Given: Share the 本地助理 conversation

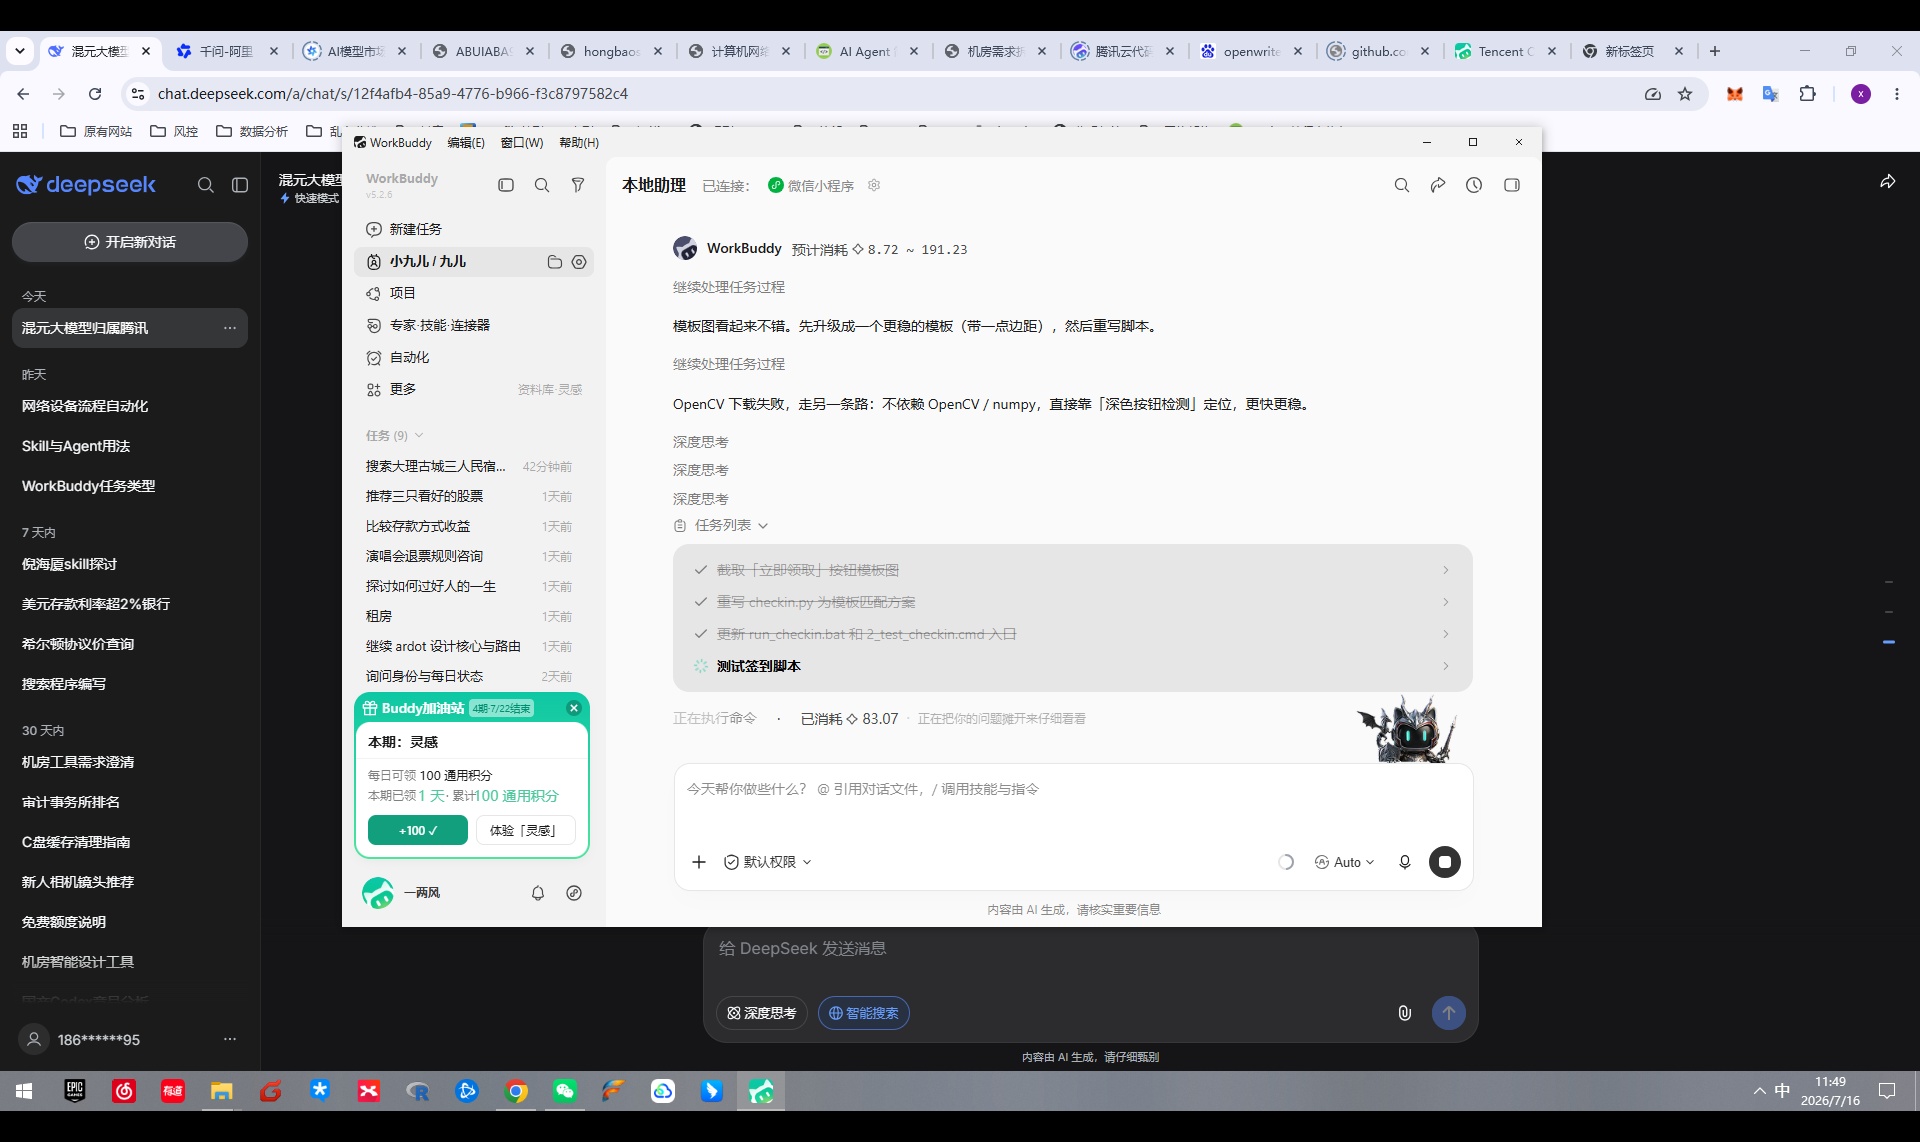Looking at the screenshot, I should [1438, 185].
